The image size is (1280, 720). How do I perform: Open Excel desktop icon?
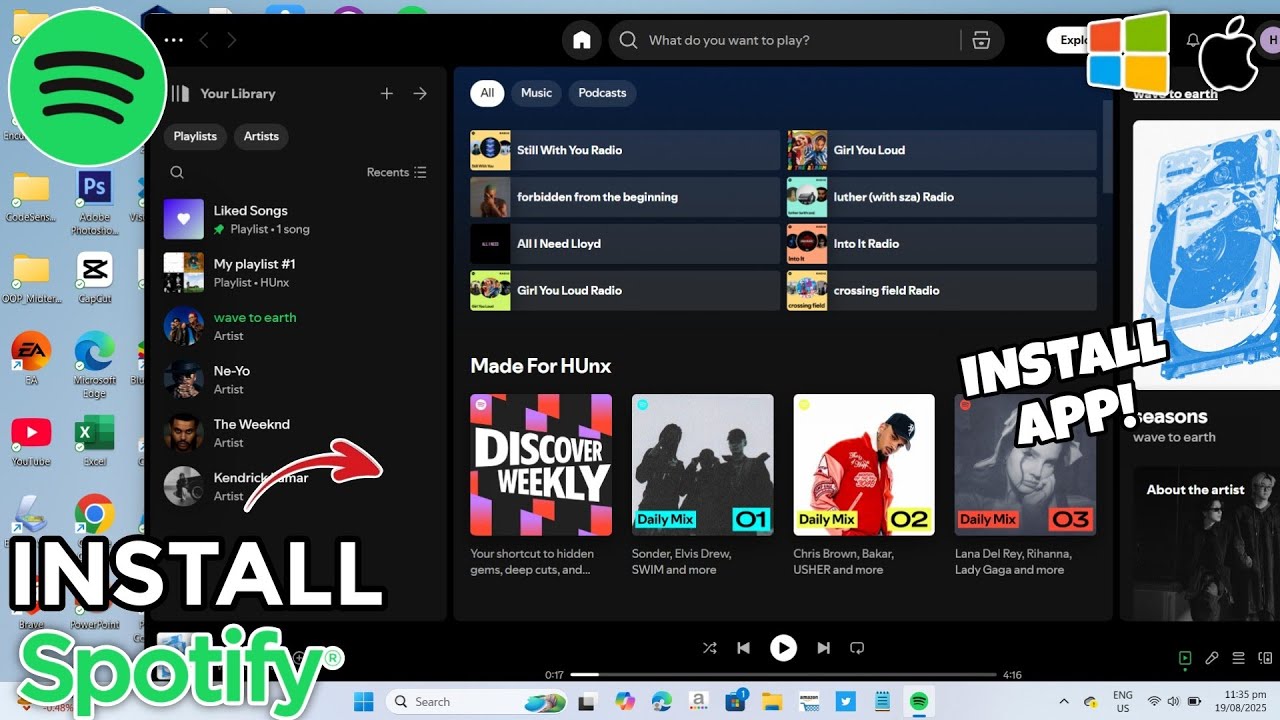click(95, 441)
